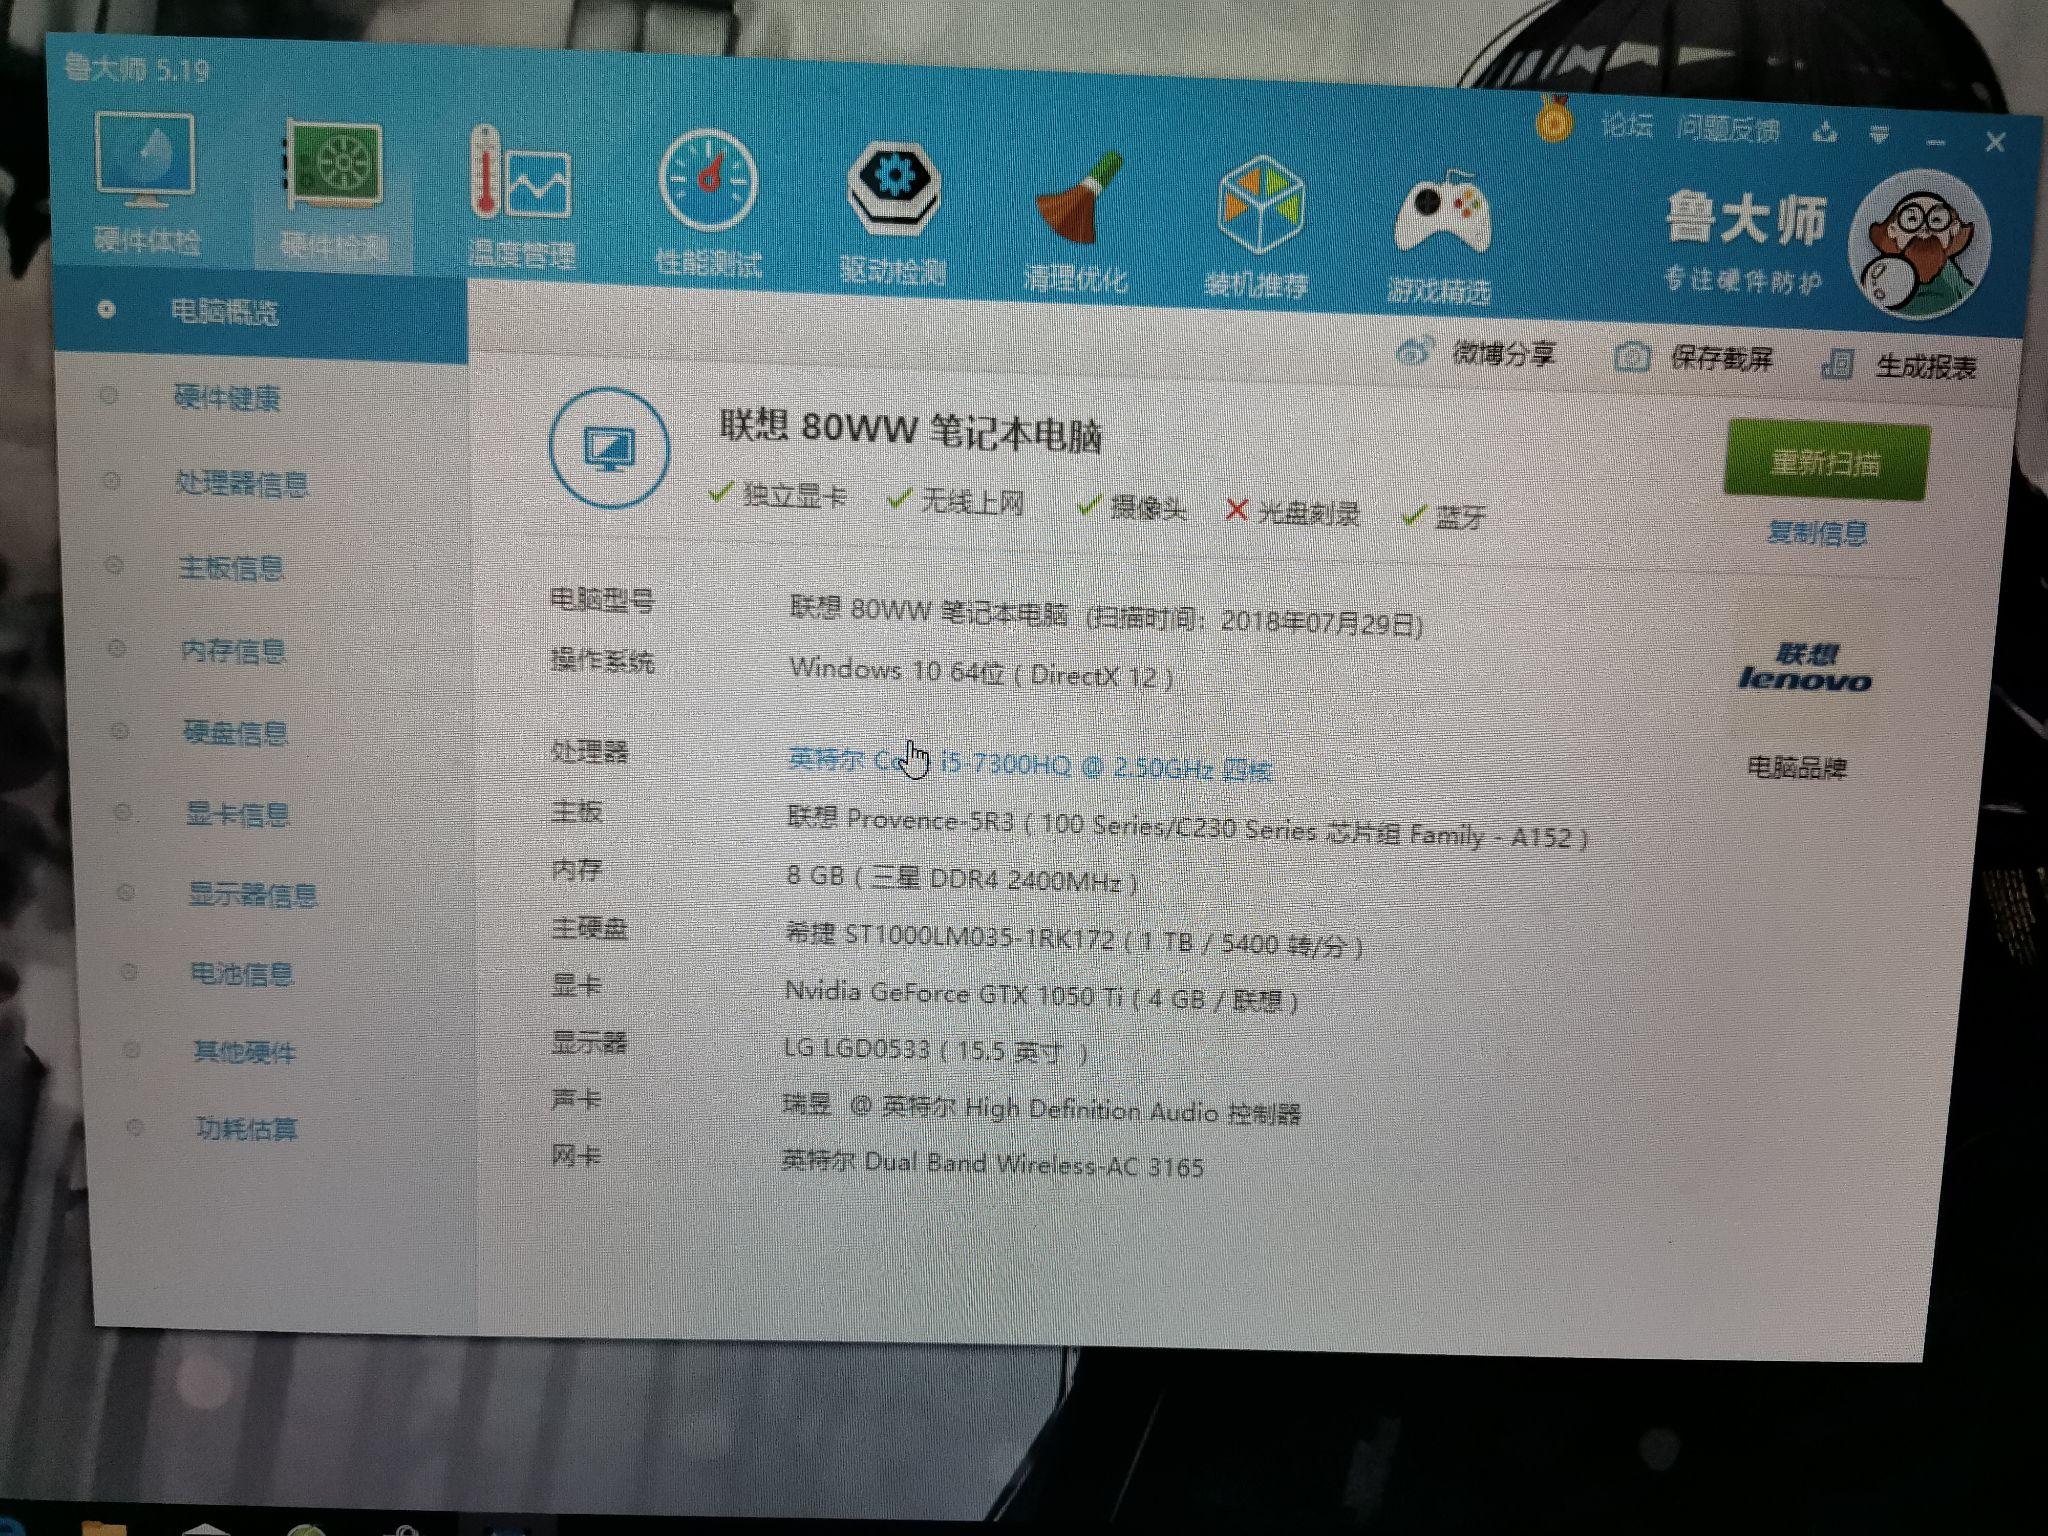The height and width of the screenshot is (1536, 2048).
Task: Click High Definition Audio sound card text
Action: coord(1042,1108)
